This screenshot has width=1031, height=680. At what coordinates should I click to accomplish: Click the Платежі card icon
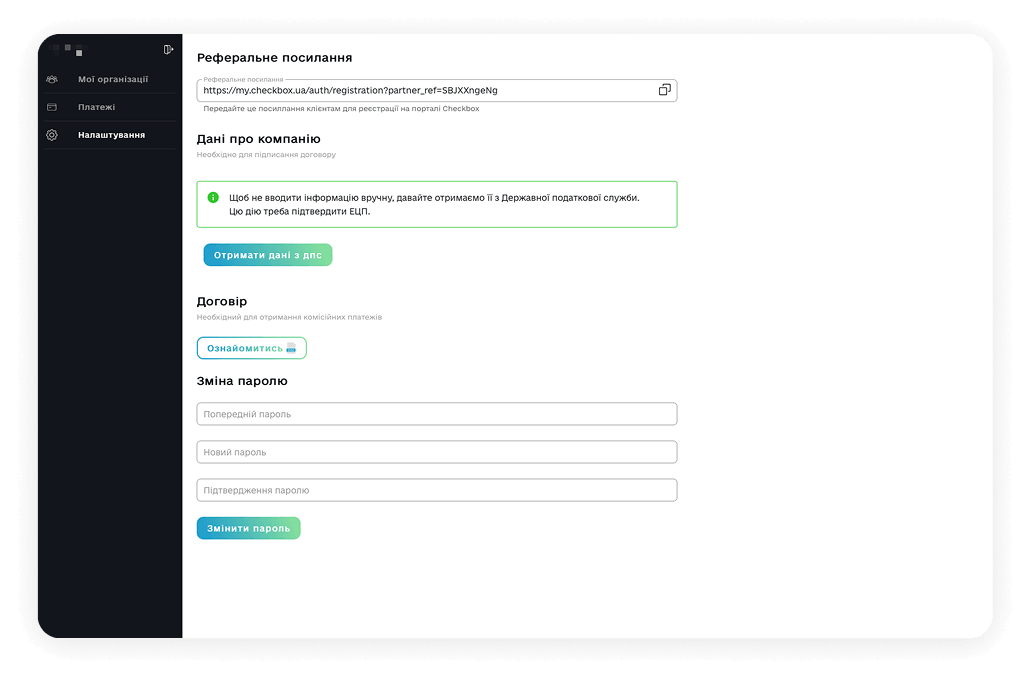tap(52, 107)
